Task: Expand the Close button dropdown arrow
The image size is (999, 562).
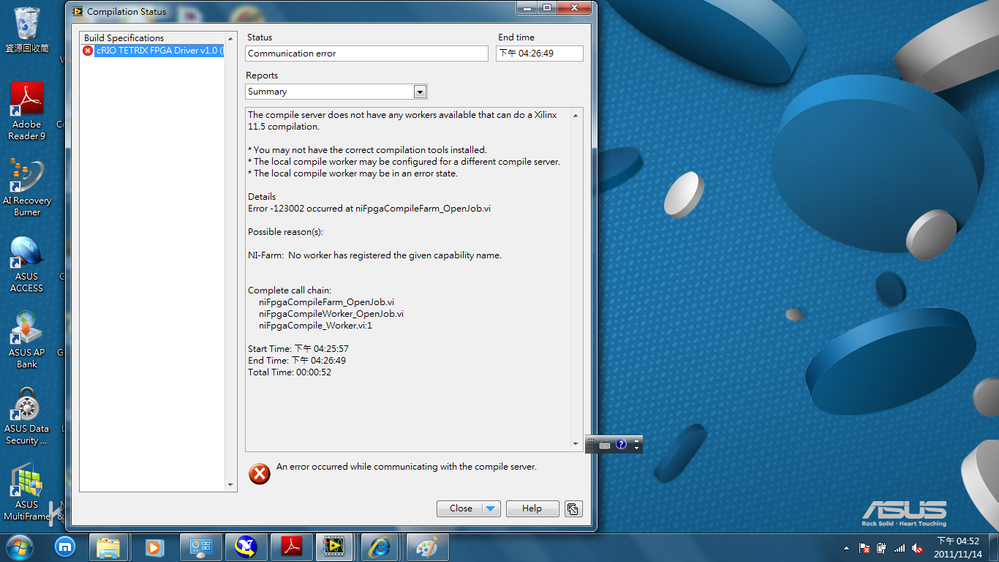Action: click(x=490, y=508)
